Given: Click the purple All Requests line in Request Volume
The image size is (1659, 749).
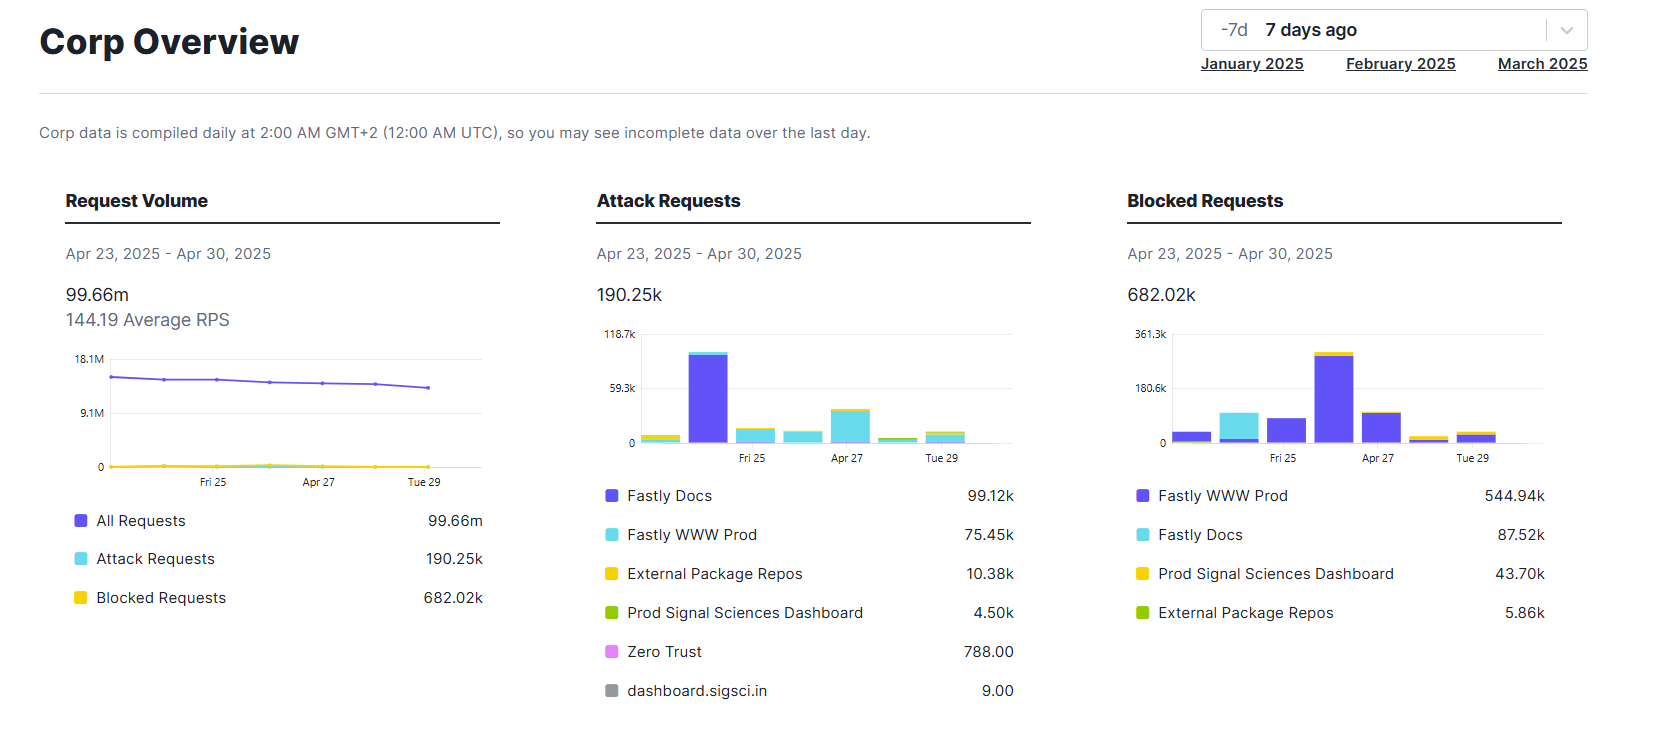Looking at the screenshot, I should click(270, 382).
